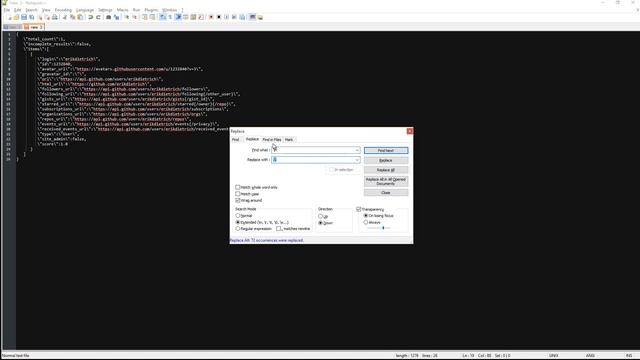Copy selection using toolbar icon
Image resolution: width=640 pixels, height=360 pixels.
73,17
